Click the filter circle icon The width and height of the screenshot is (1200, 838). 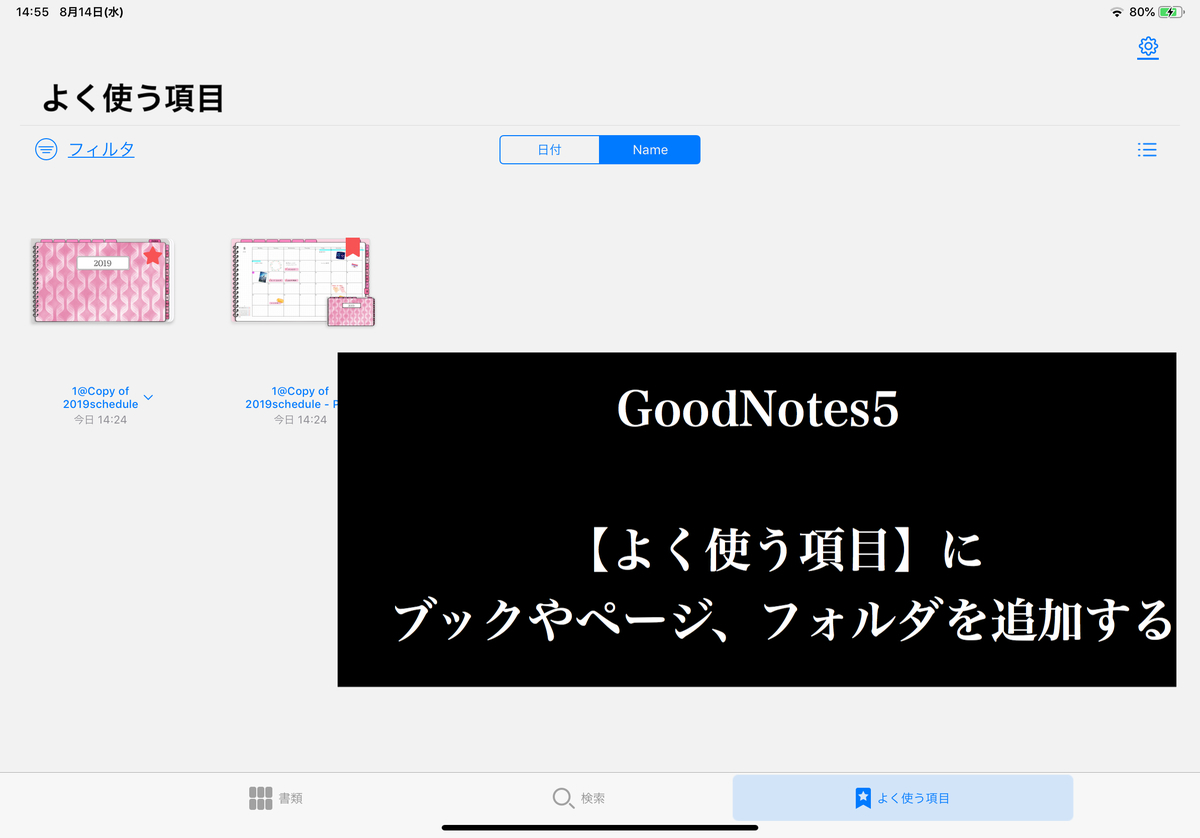[46, 150]
